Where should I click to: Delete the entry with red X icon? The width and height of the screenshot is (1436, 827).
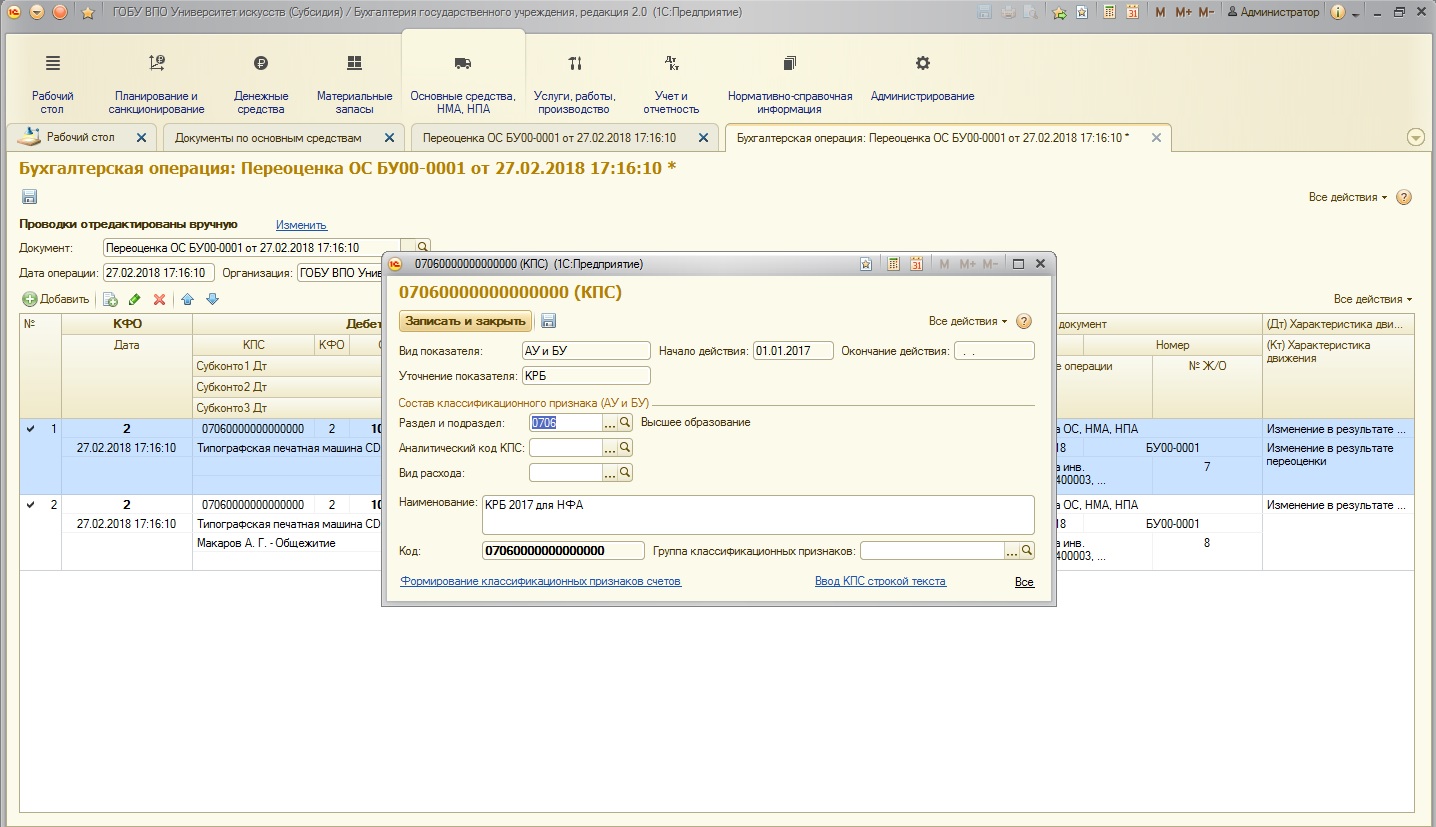pos(159,299)
